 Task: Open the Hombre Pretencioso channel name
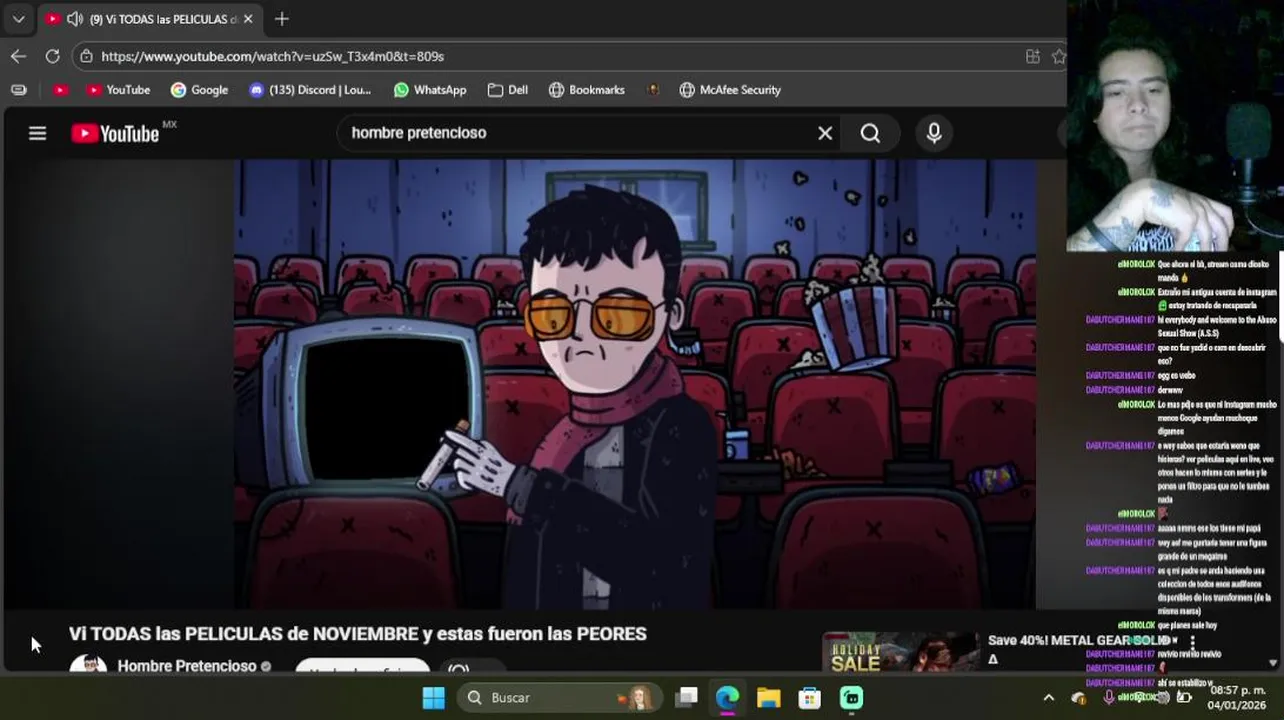point(187,666)
